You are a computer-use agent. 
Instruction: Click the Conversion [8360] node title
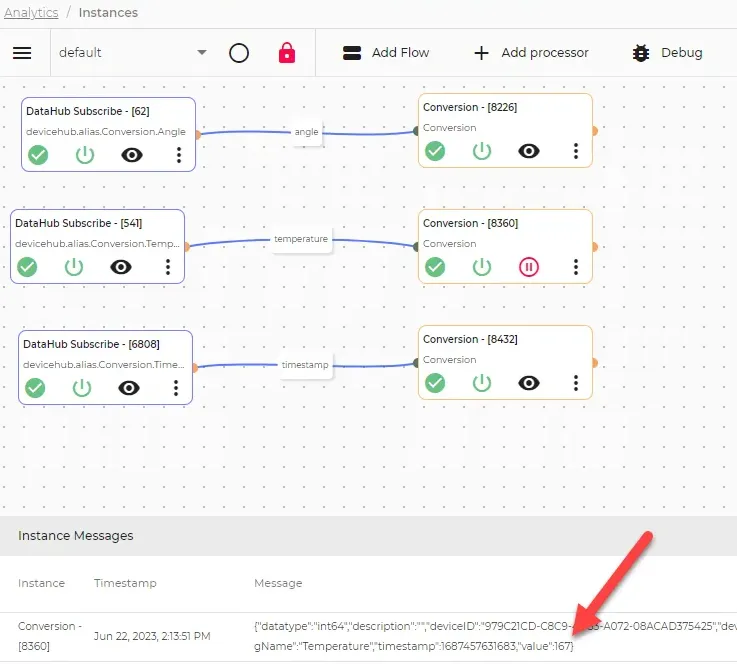(x=470, y=223)
